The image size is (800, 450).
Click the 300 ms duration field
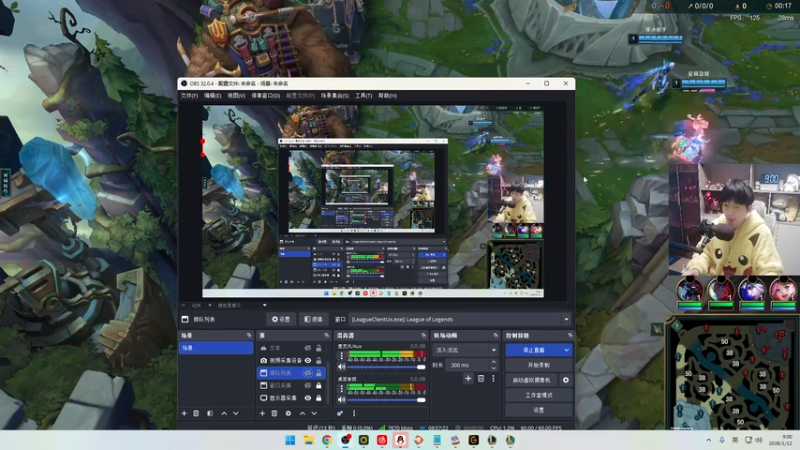[467, 365]
